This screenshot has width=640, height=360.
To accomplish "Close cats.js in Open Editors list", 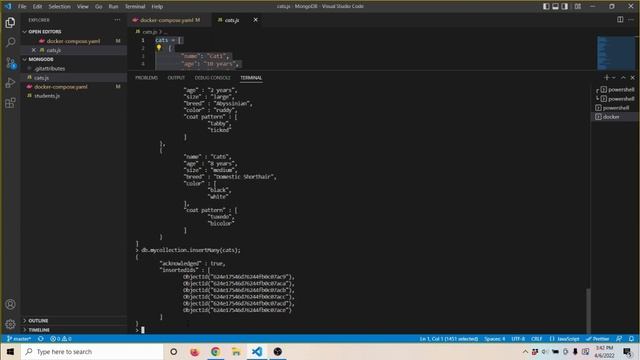I will 34,50.
